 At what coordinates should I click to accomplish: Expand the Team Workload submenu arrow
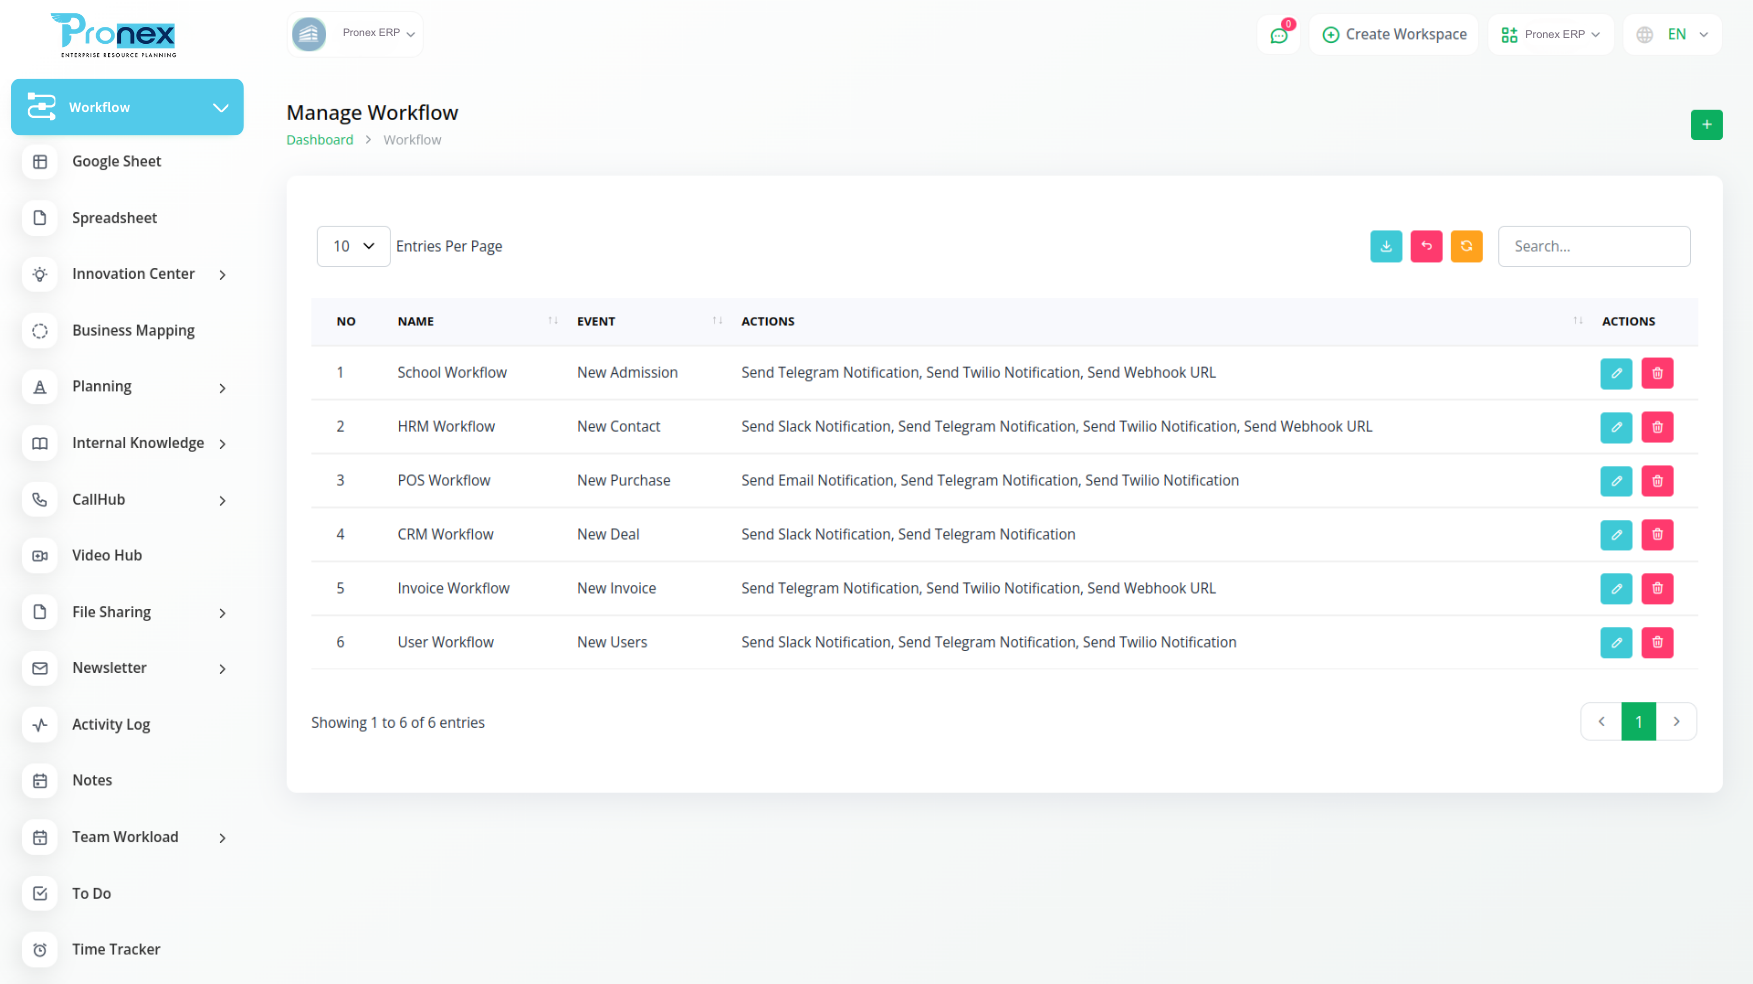click(222, 838)
